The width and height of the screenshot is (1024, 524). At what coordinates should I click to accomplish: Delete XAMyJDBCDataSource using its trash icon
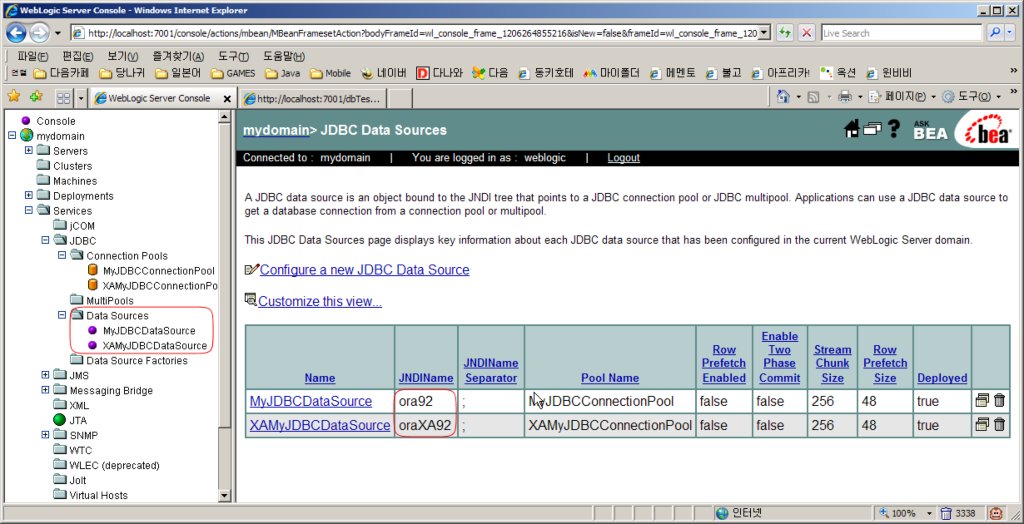click(x=999, y=425)
